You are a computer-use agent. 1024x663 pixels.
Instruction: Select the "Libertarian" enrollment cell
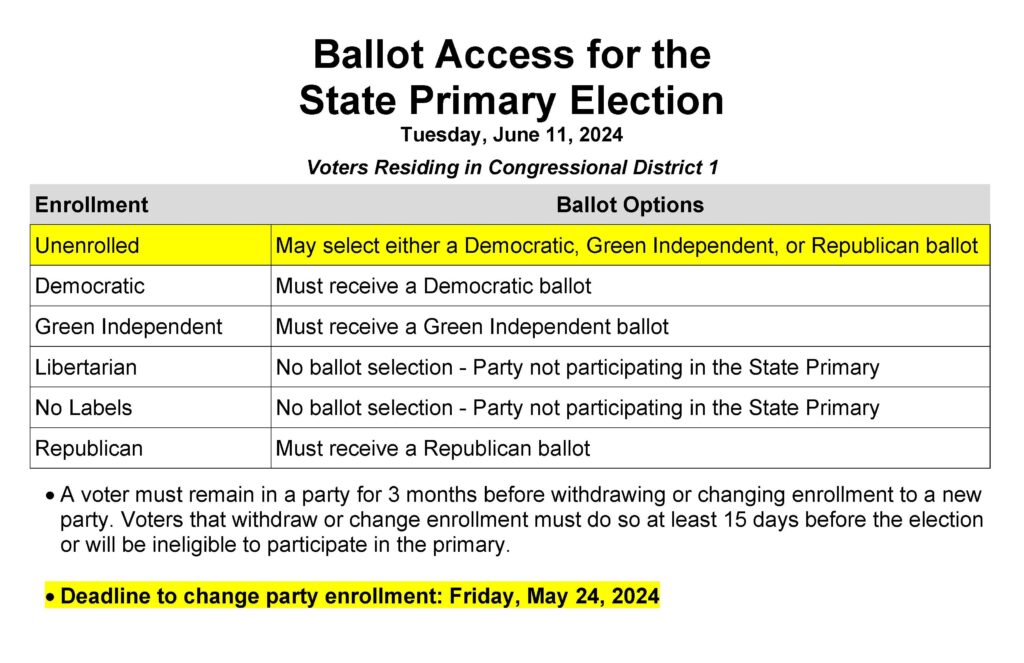point(86,367)
